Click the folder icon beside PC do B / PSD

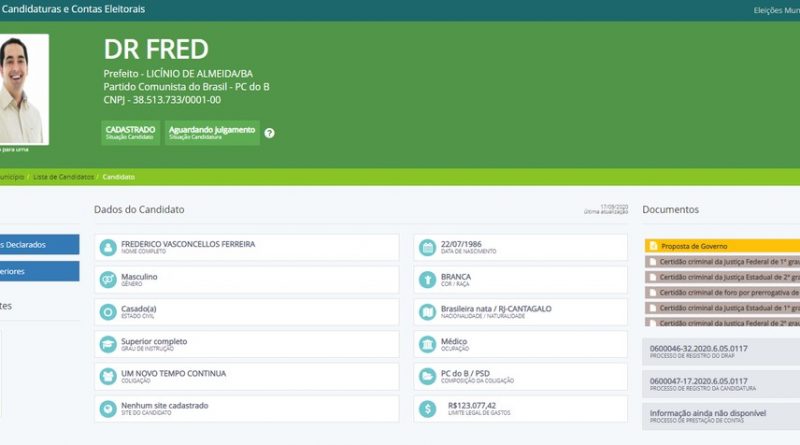[x=427, y=377]
